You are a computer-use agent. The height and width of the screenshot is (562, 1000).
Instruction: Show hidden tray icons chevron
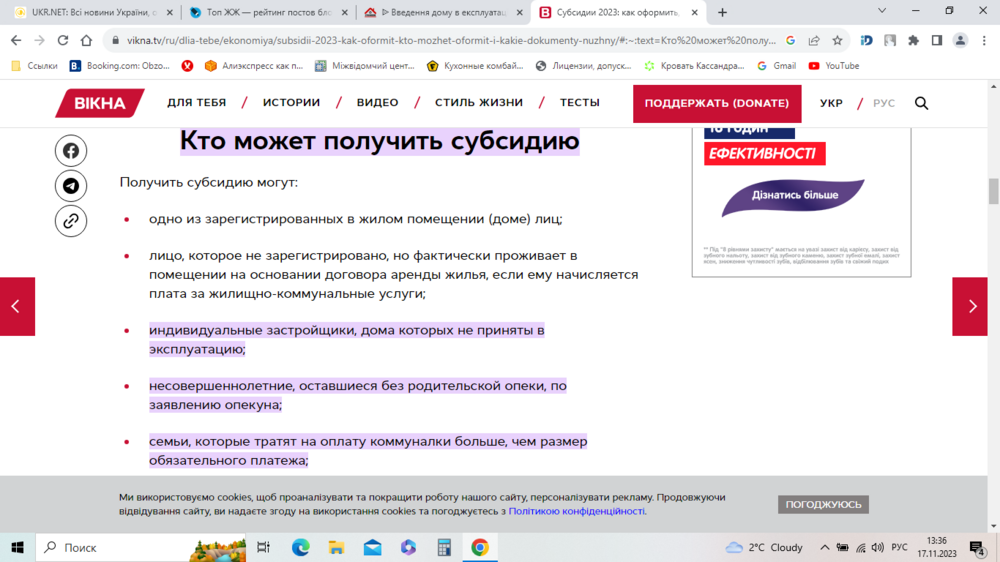click(825, 547)
